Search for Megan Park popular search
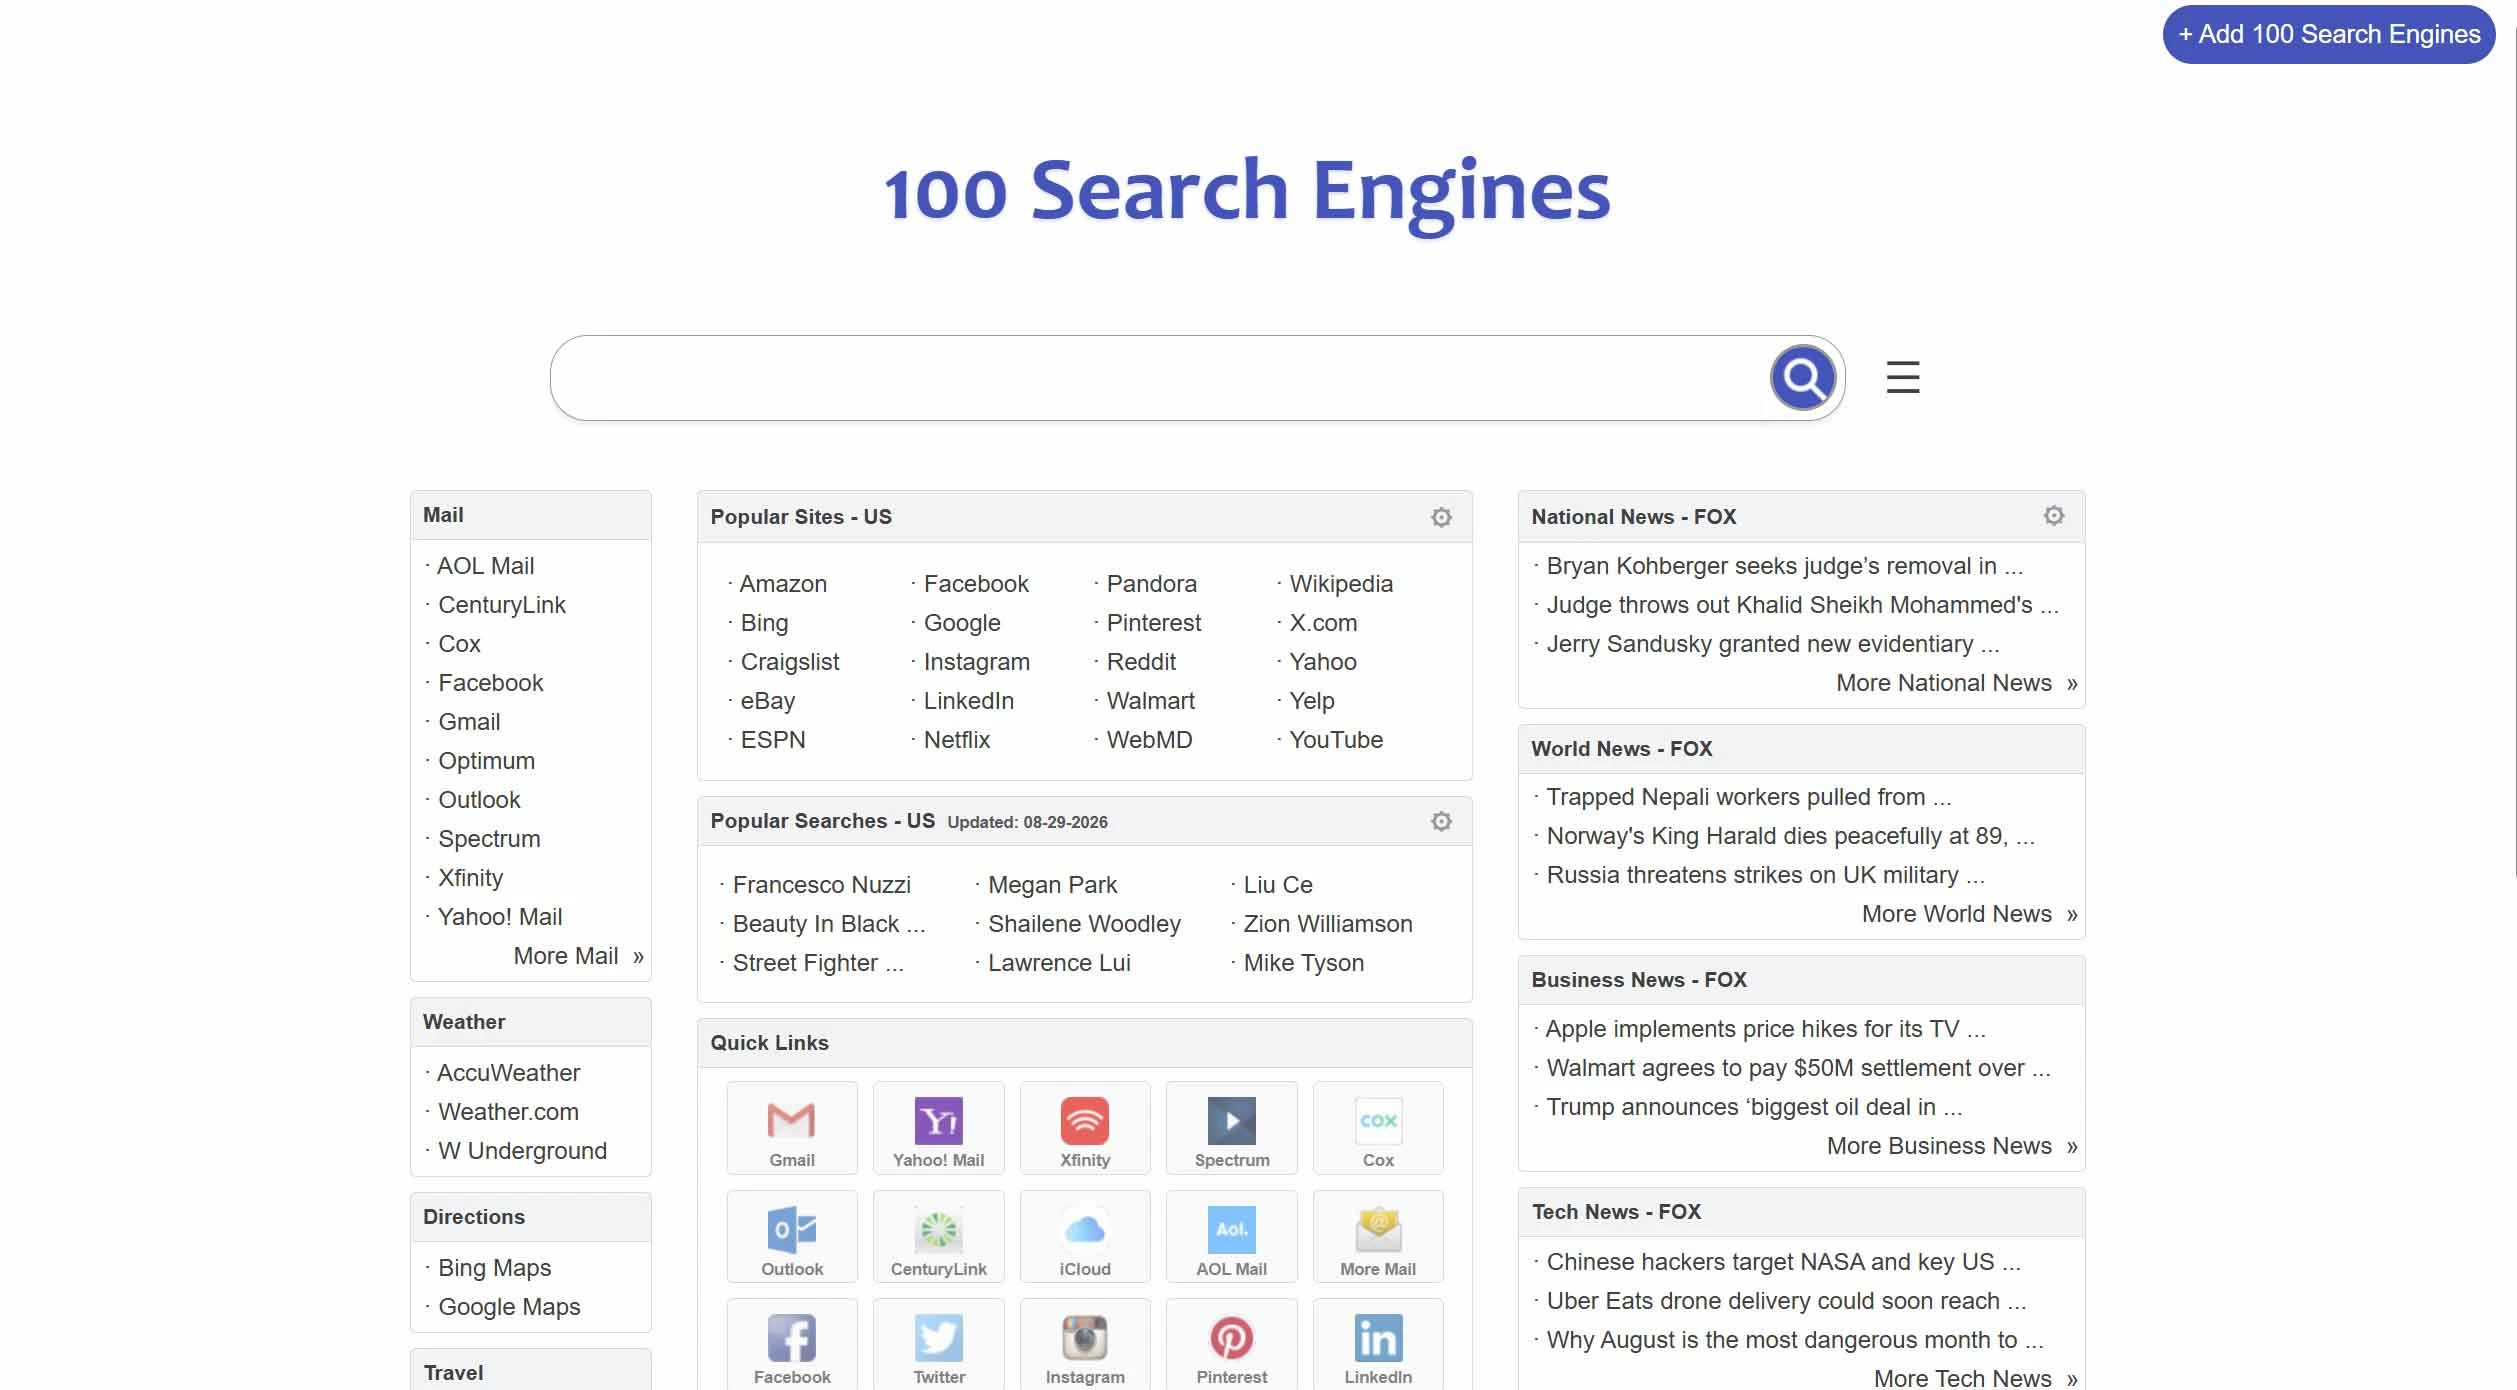The image size is (2517, 1390). point(1052,885)
